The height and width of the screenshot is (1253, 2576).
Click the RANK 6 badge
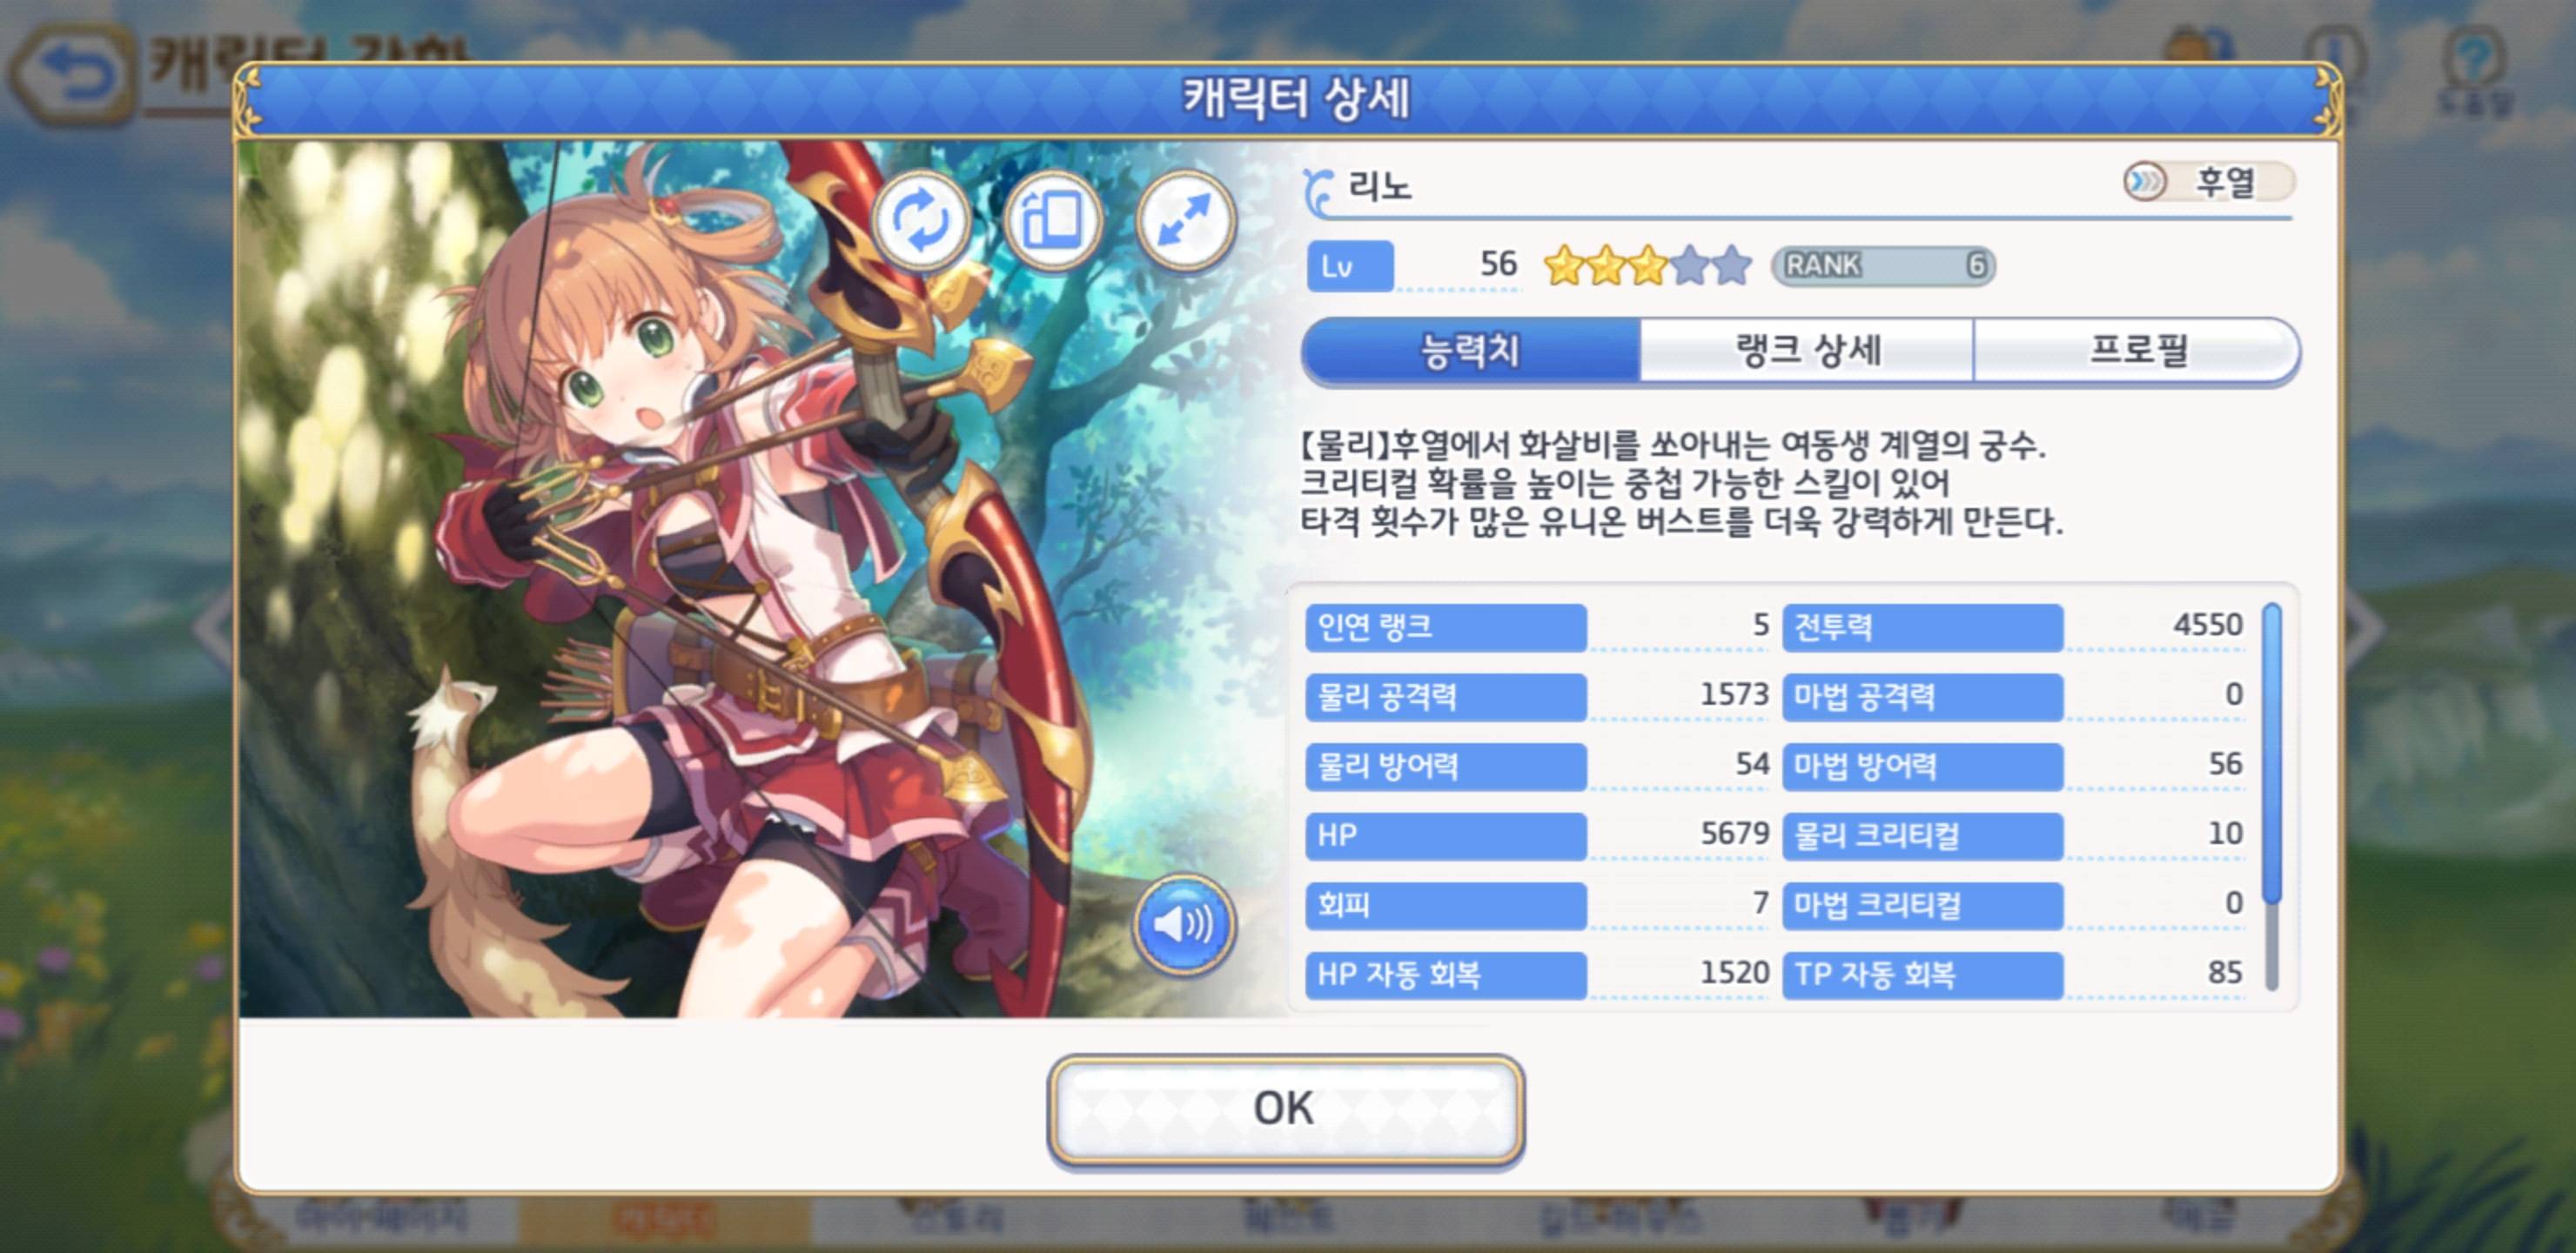(1883, 265)
